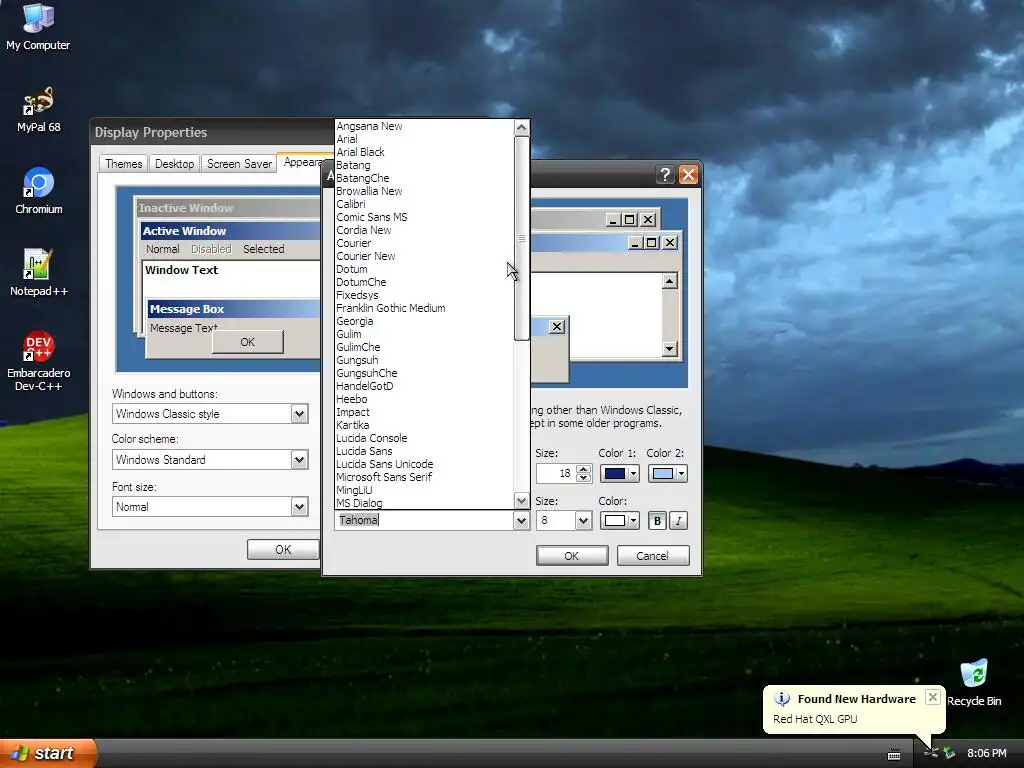This screenshot has height=768, width=1024.
Task: Click Selected menu item in preview
Action: (264, 249)
